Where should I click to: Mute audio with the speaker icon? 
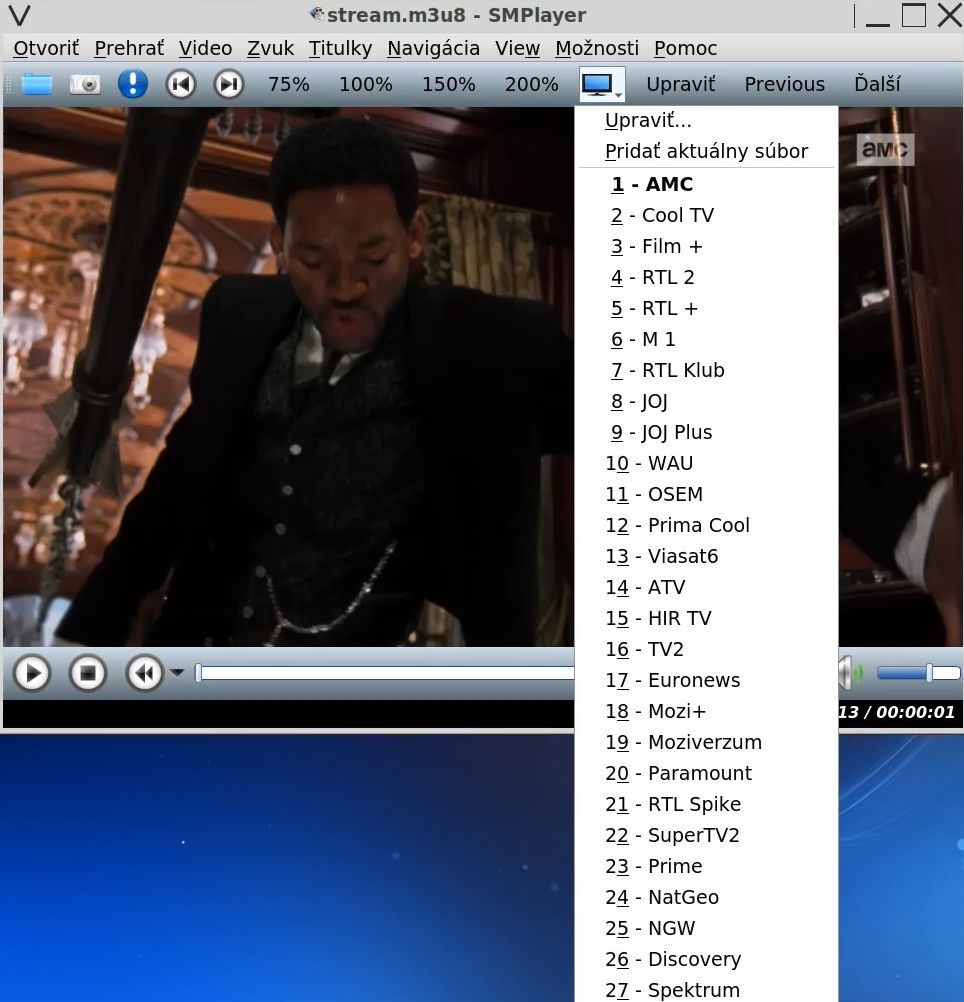coord(850,673)
